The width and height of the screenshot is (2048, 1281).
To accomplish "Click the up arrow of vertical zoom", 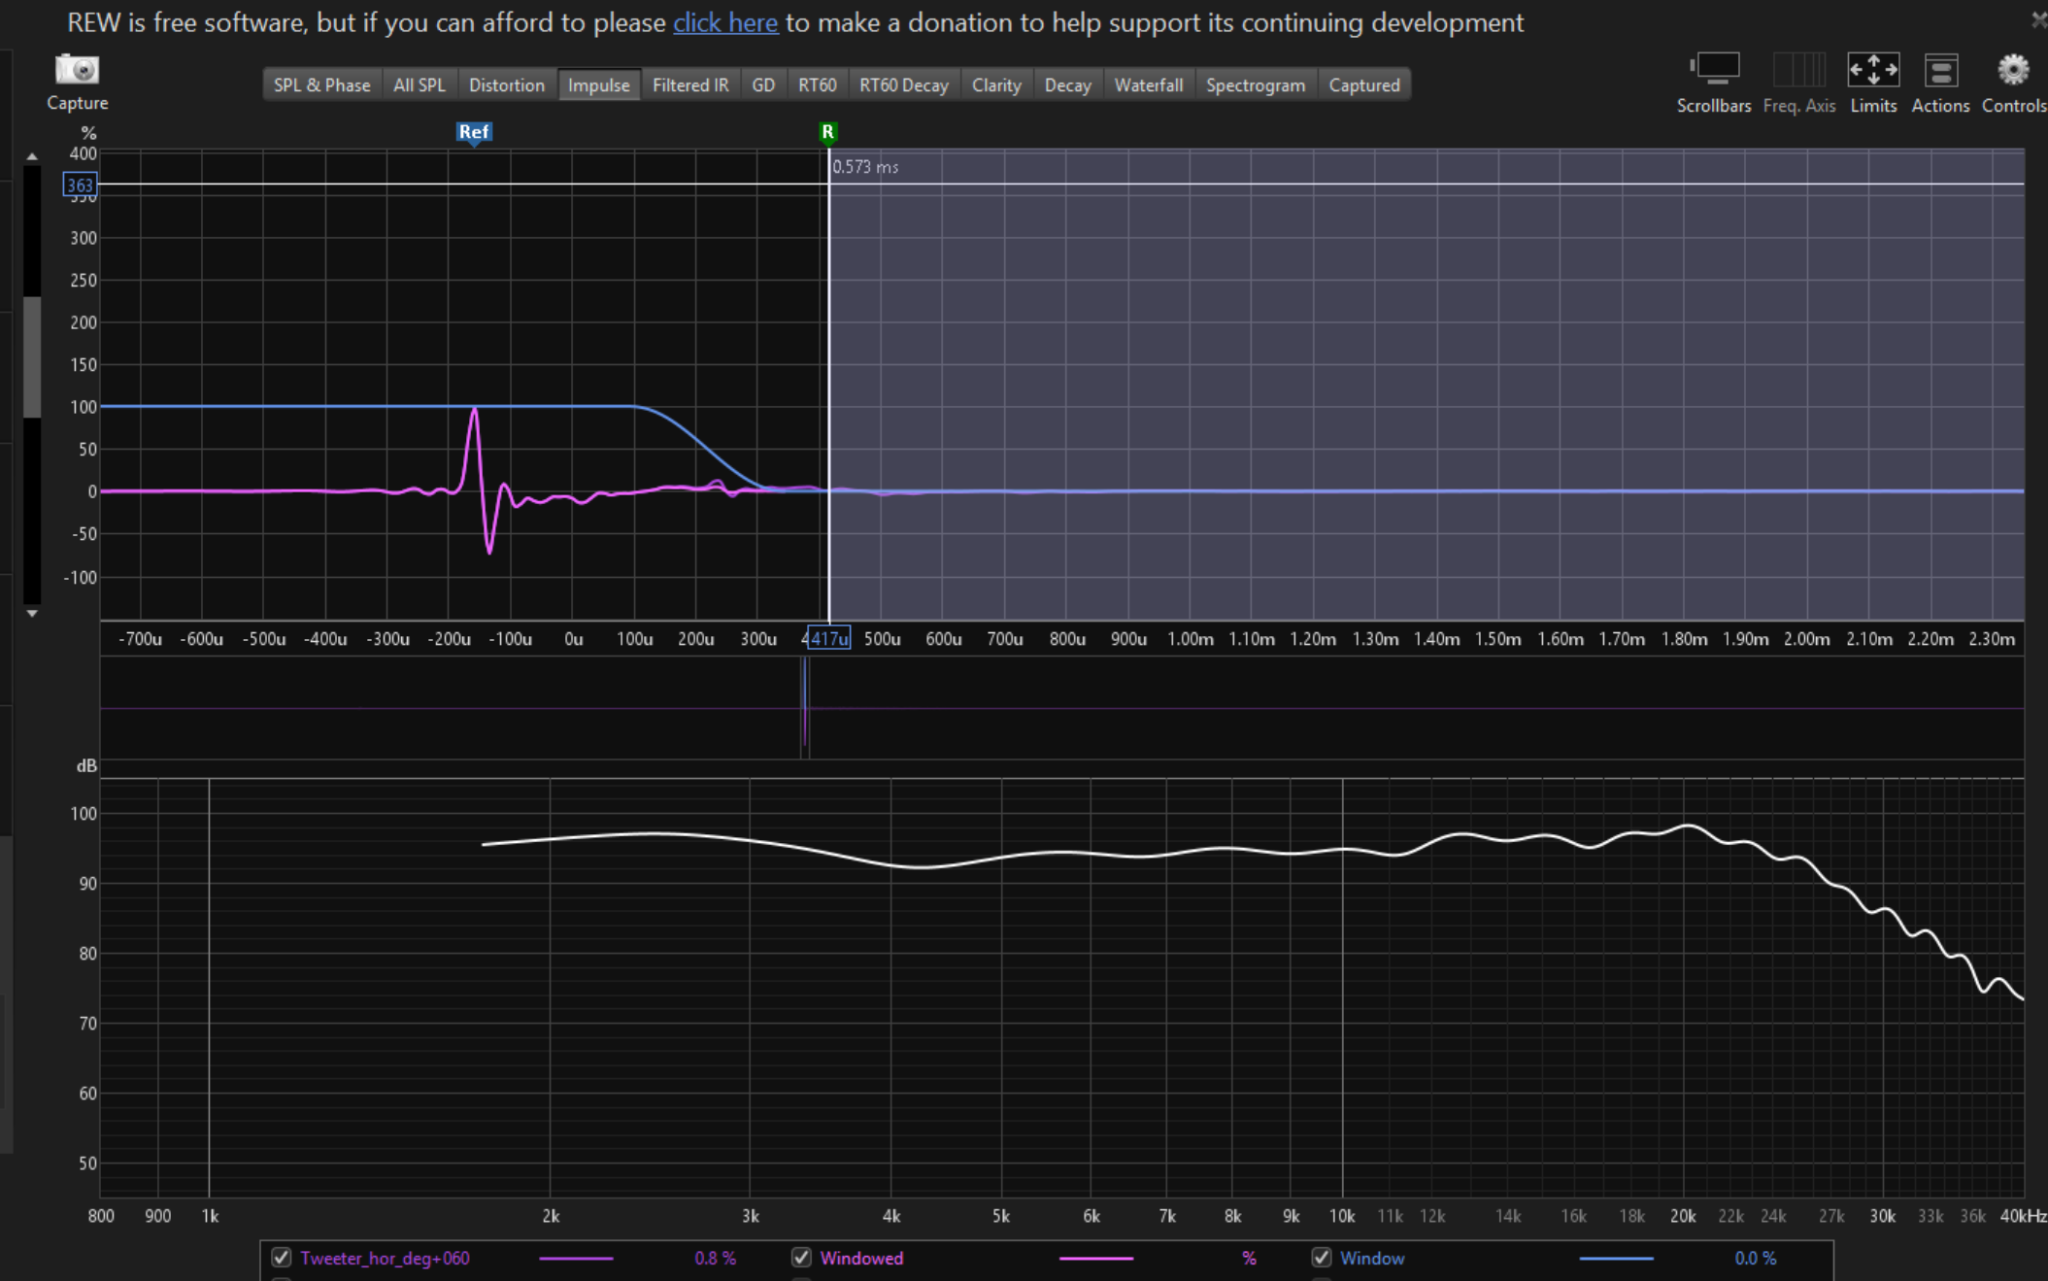I will click(32, 157).
